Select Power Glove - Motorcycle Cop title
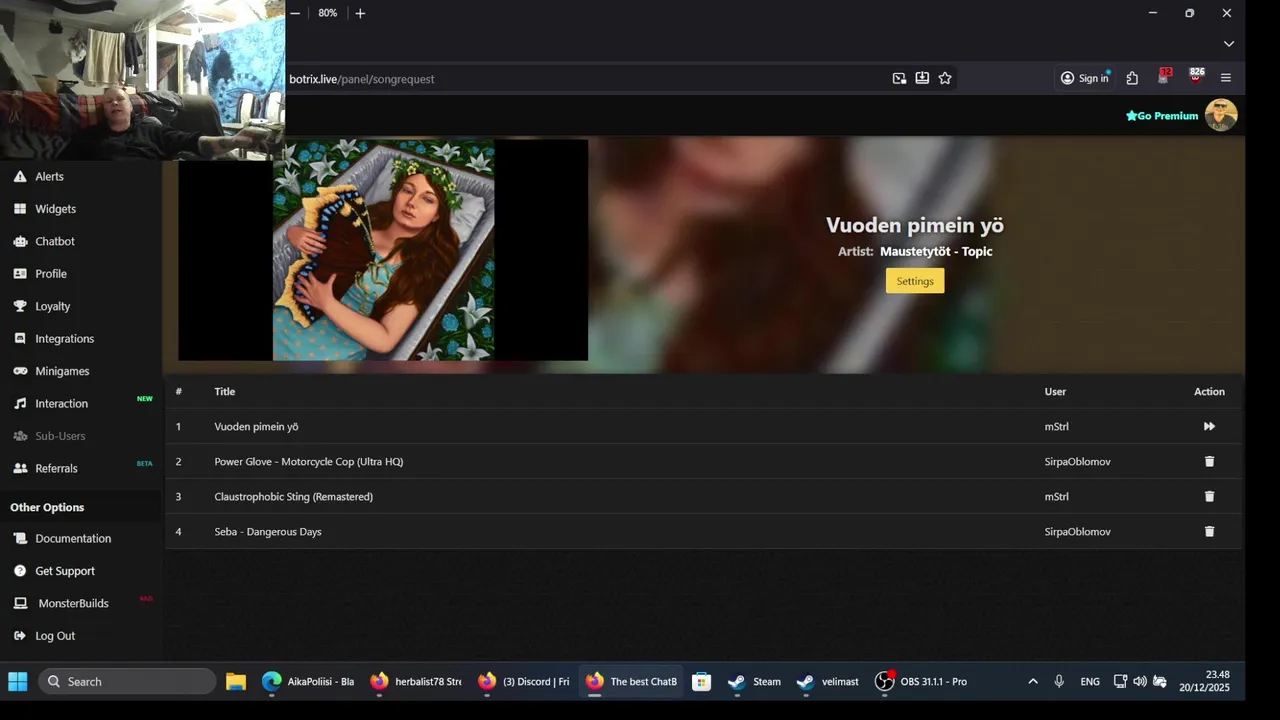This screenshot has width=1280, height=720. pyautogui.click(x=308, y=462)
